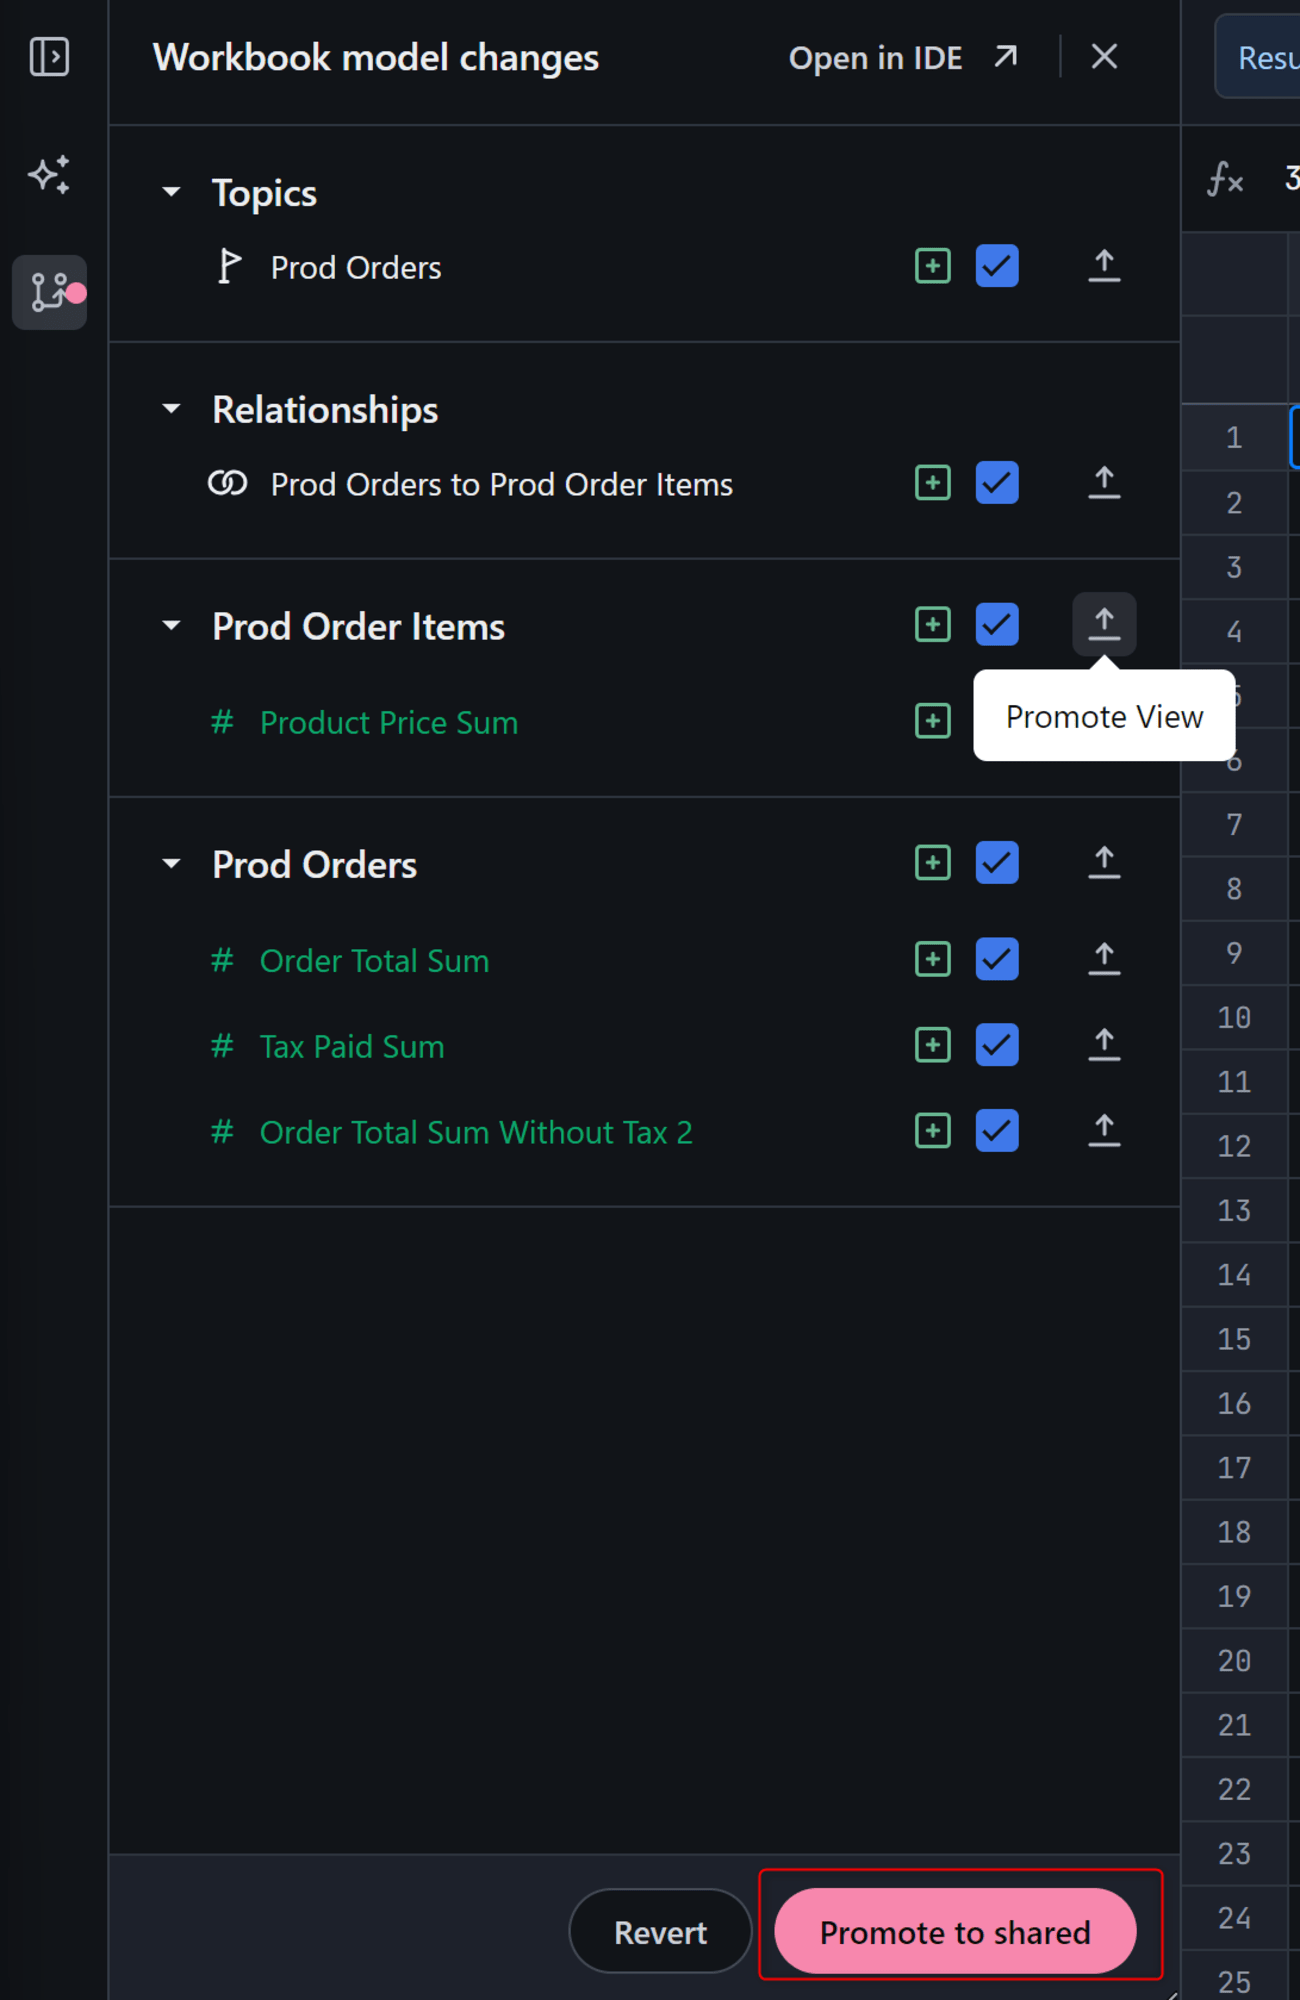Collapse the Prod Orders view section
The width and height of the screenshot is (1300, 2000).
[171, 864]
